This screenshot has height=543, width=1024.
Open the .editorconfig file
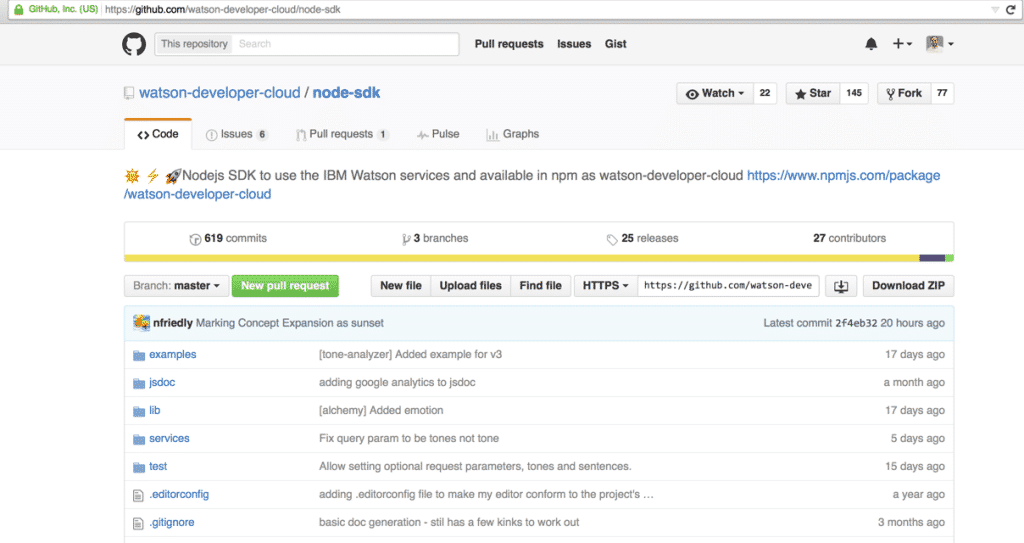click(179, 495)
